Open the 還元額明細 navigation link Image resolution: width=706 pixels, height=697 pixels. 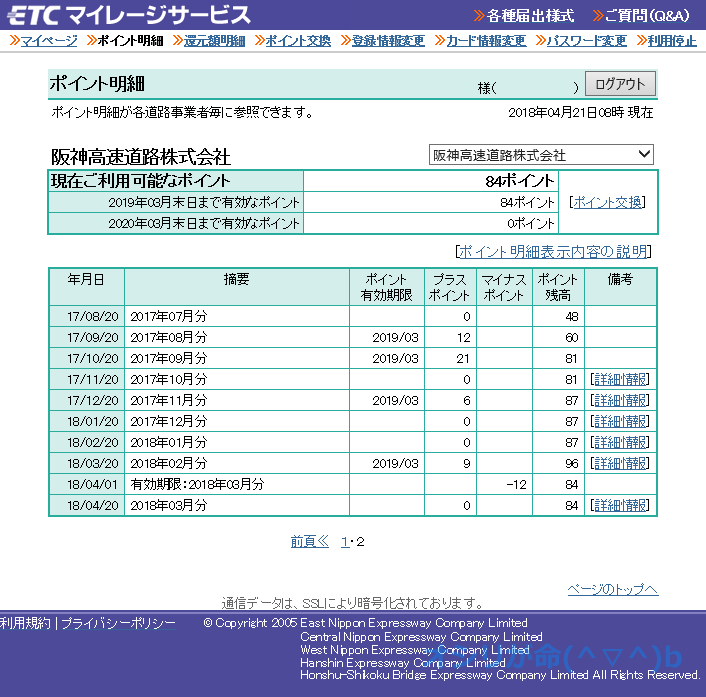tap(214, 41)
